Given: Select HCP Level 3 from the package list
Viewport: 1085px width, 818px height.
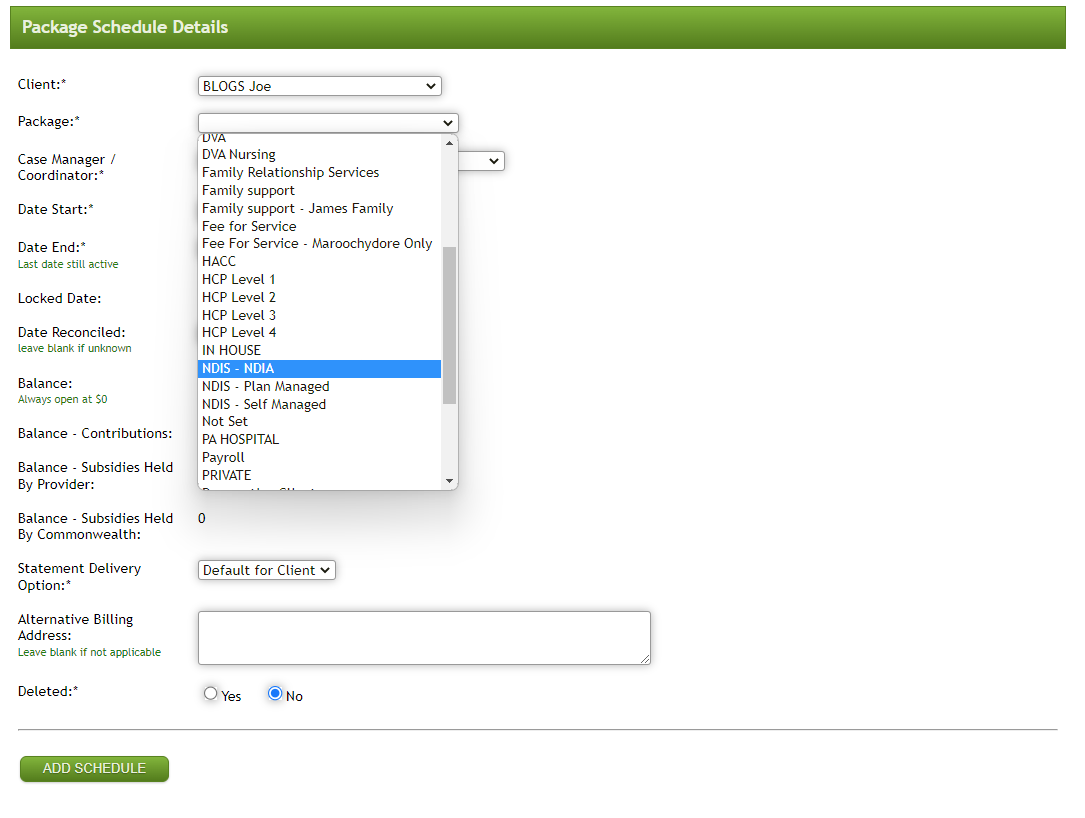Looking at the screenshot, I should 238,314.
